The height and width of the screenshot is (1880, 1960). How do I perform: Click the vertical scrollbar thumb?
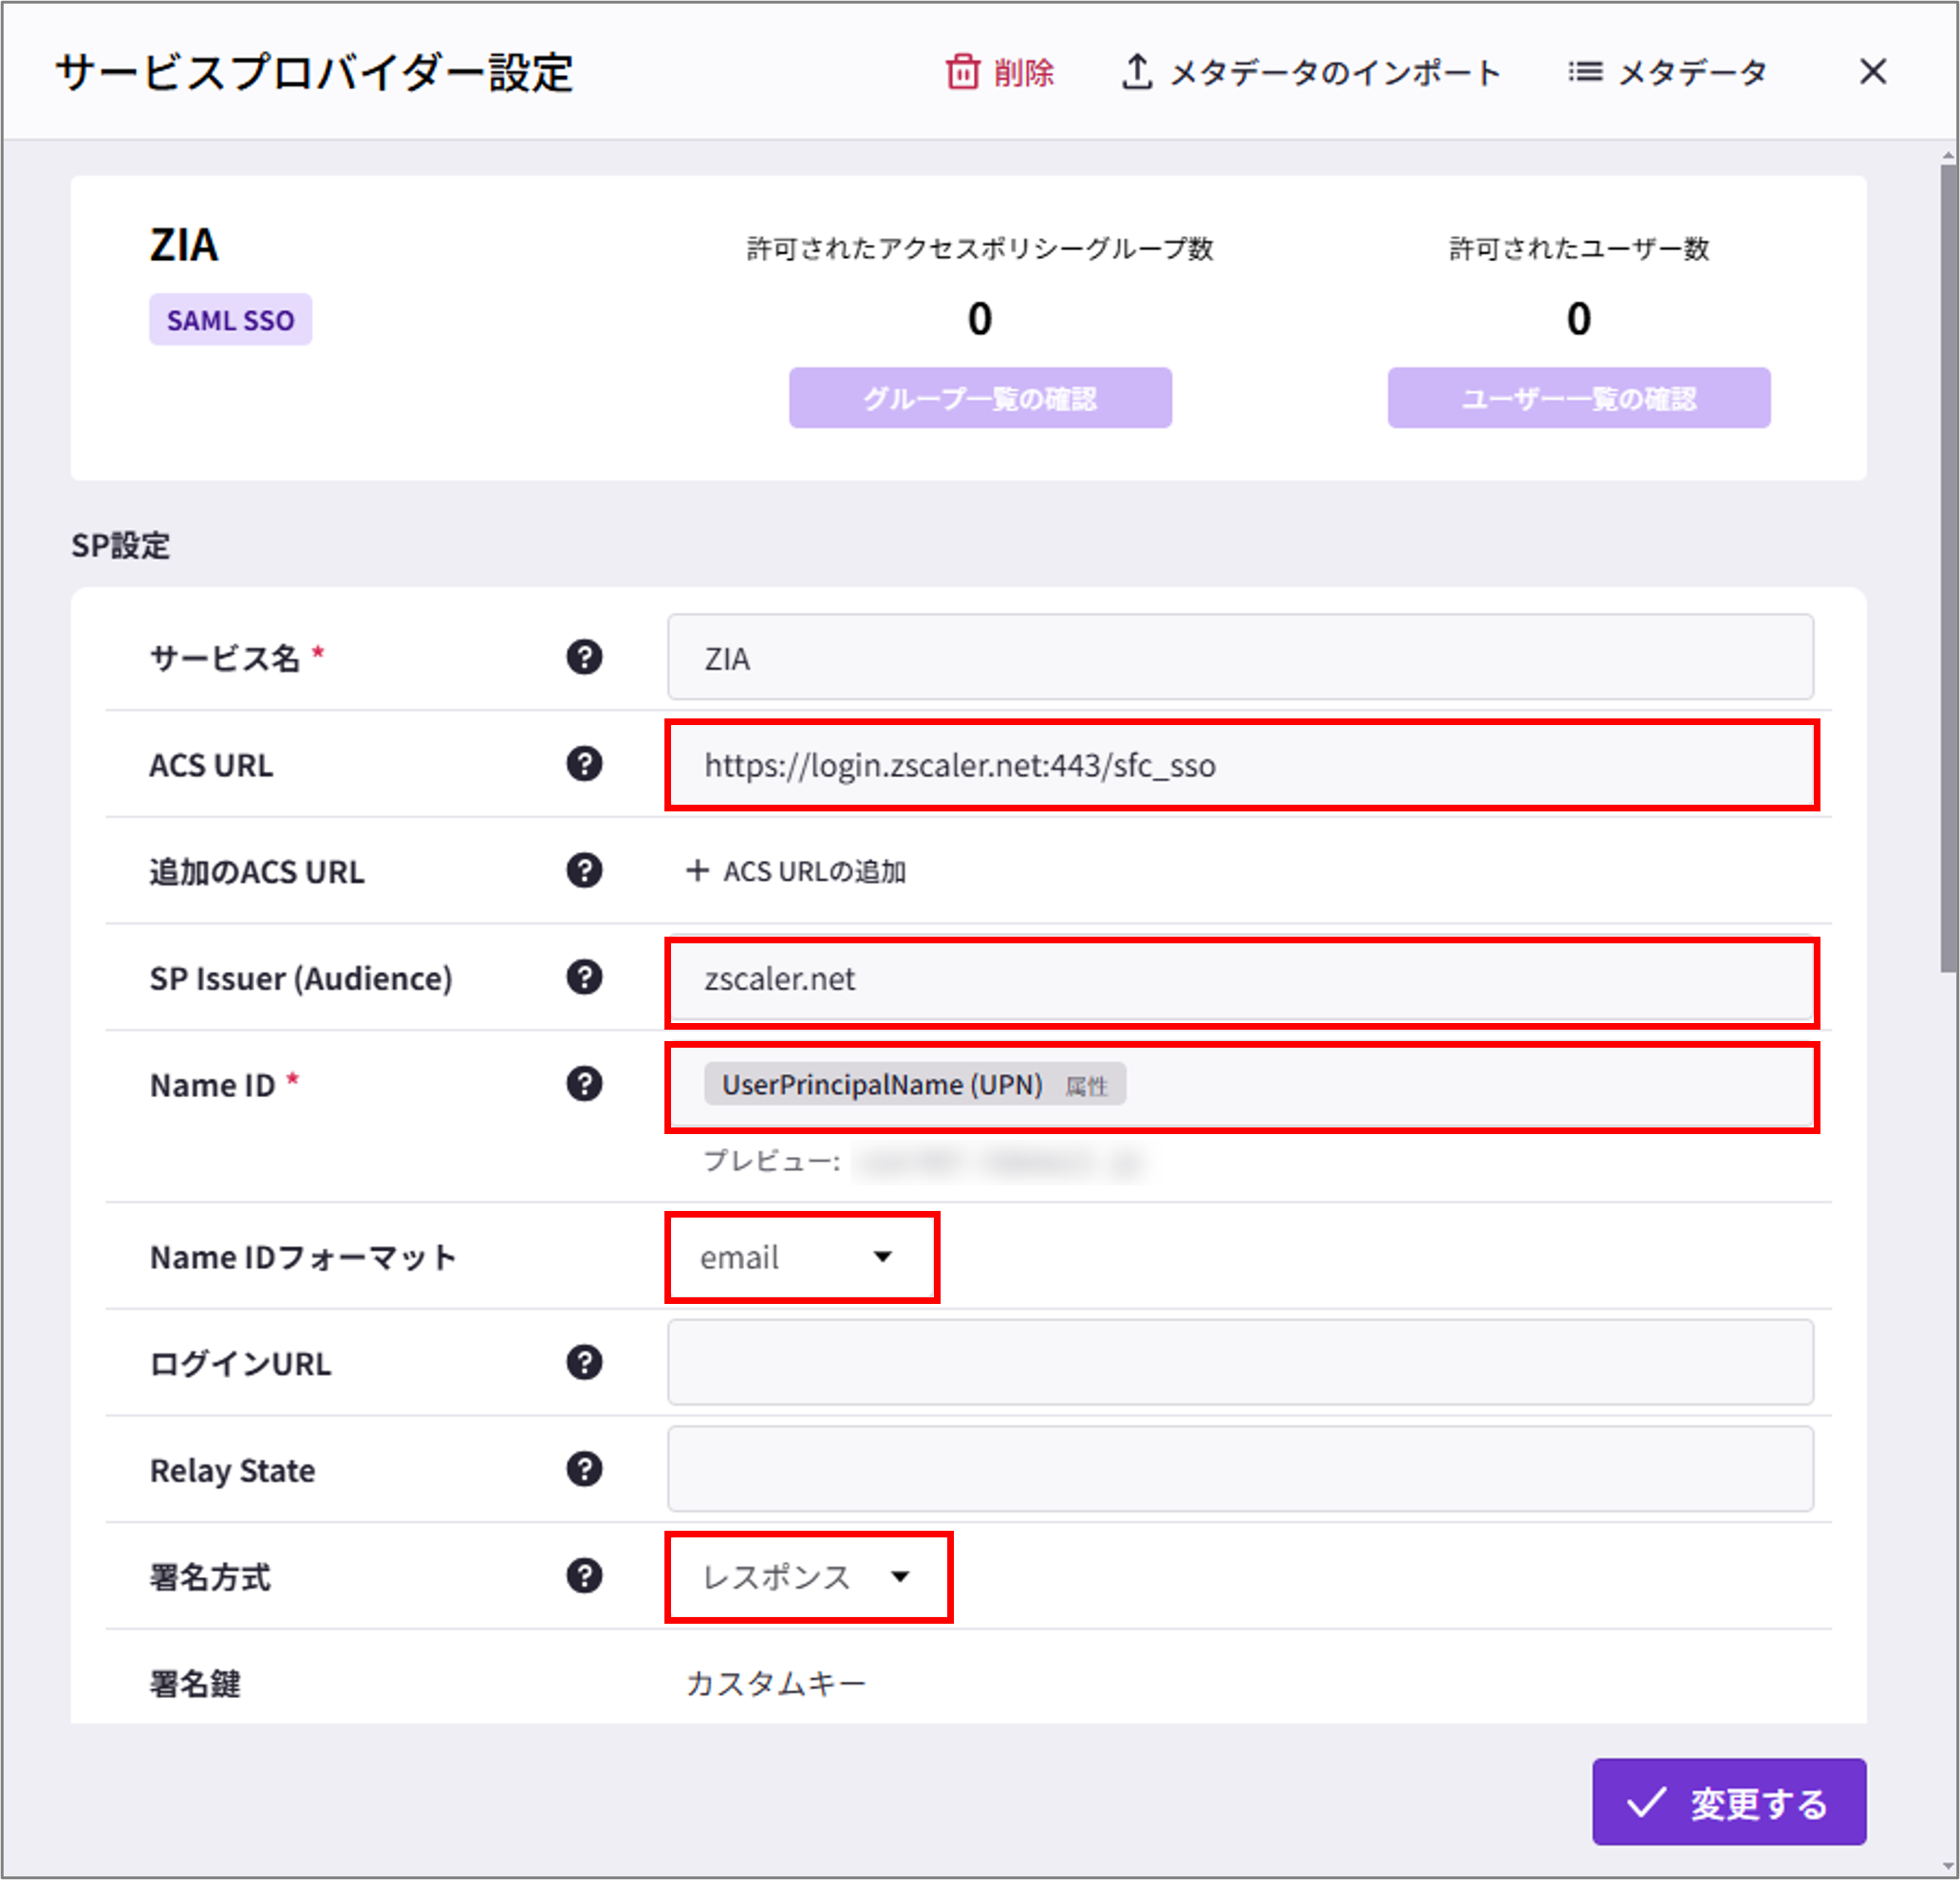[1947, 568]
